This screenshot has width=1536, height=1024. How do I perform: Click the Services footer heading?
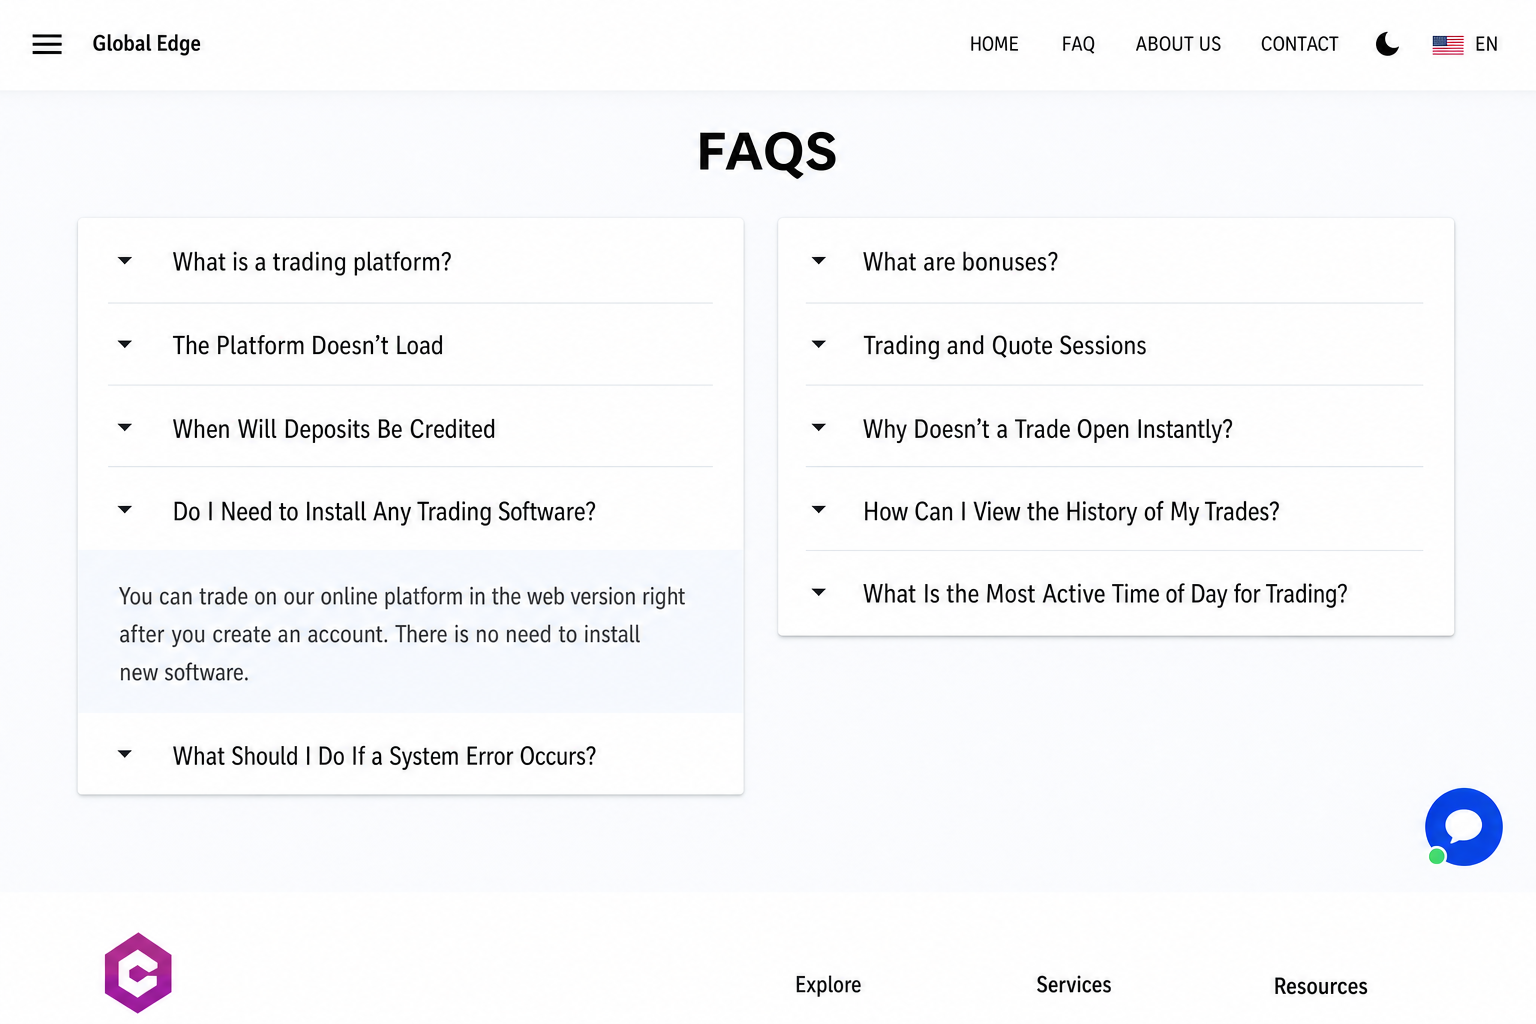(x=1073, y=985)
